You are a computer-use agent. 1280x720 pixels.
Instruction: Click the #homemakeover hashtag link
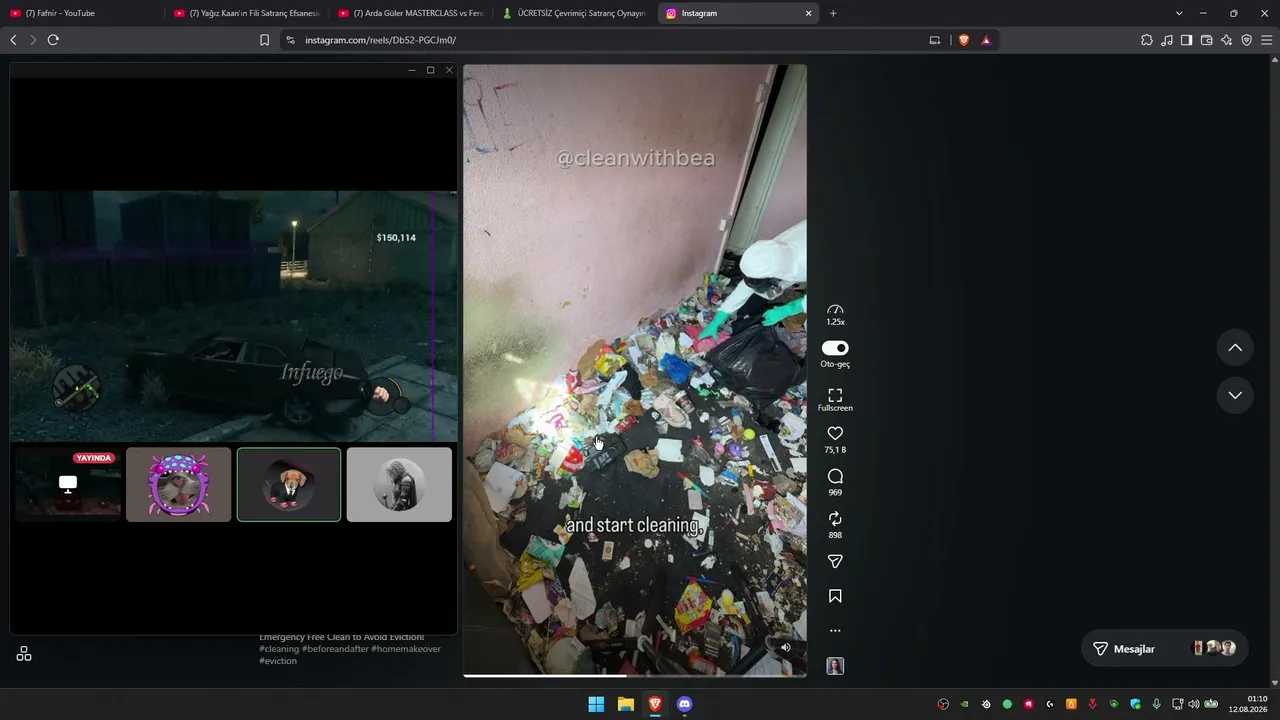[x=406, y=649]
